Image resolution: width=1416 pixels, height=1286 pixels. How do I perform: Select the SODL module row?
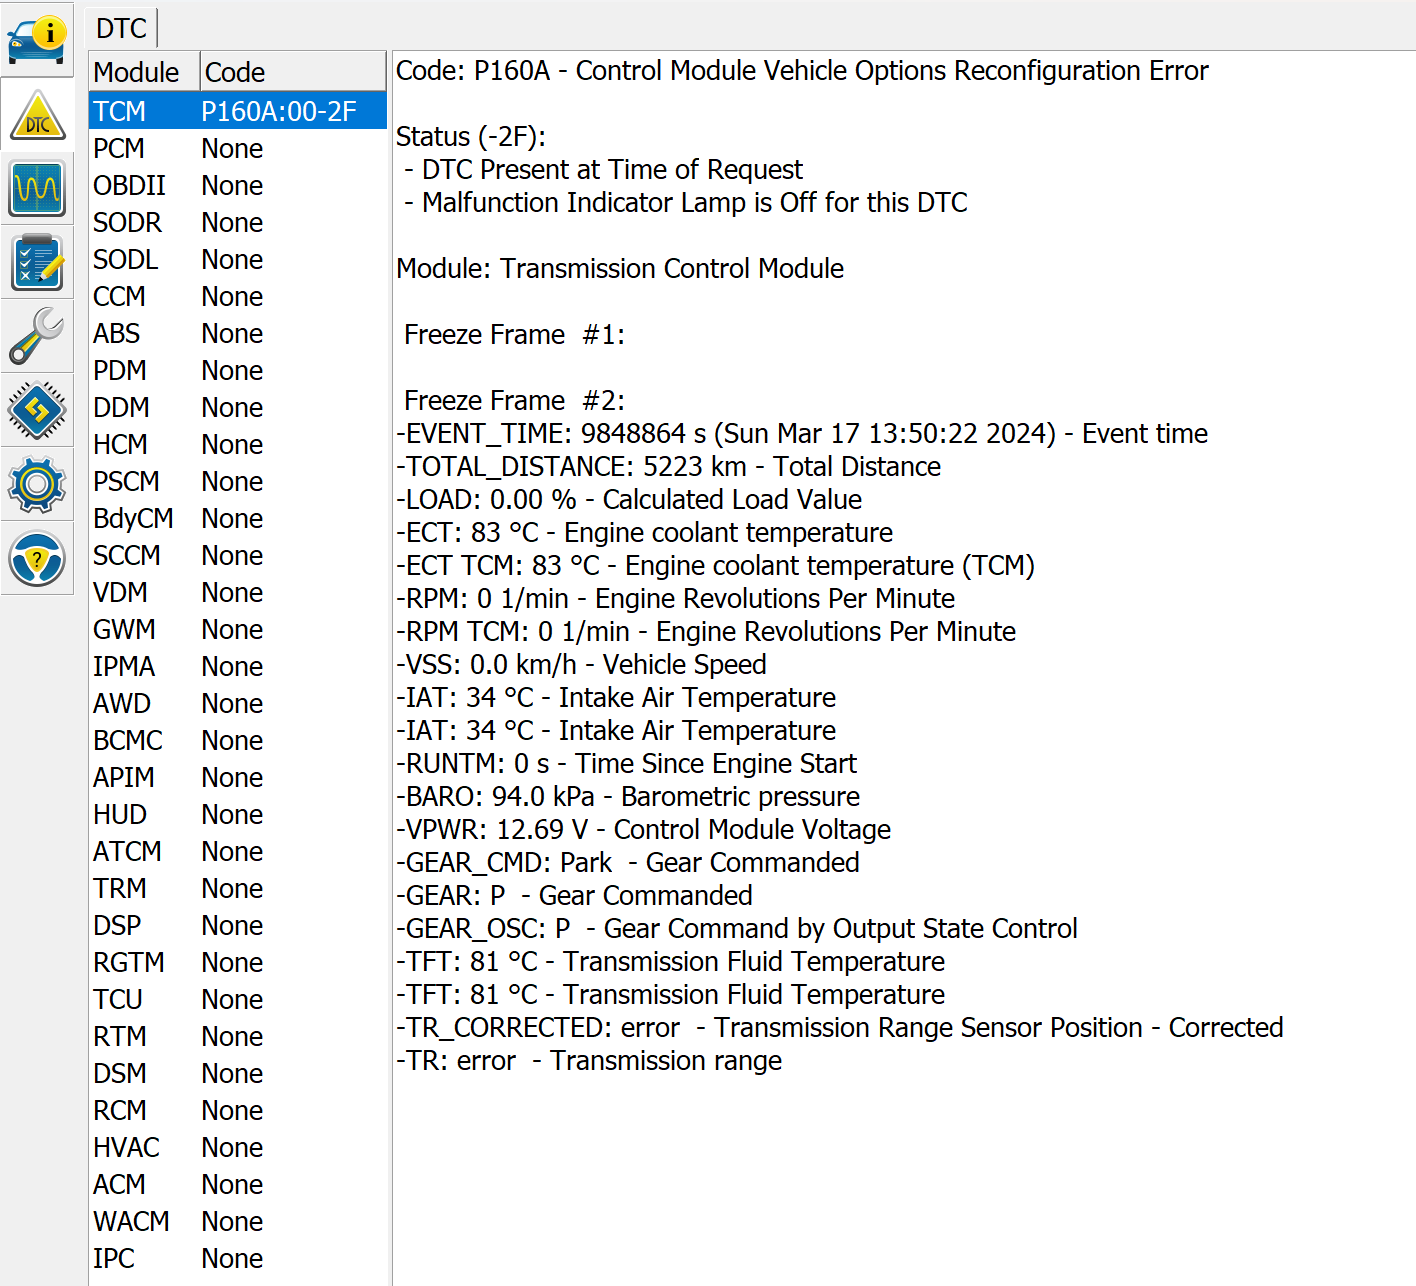click(238, 259)
